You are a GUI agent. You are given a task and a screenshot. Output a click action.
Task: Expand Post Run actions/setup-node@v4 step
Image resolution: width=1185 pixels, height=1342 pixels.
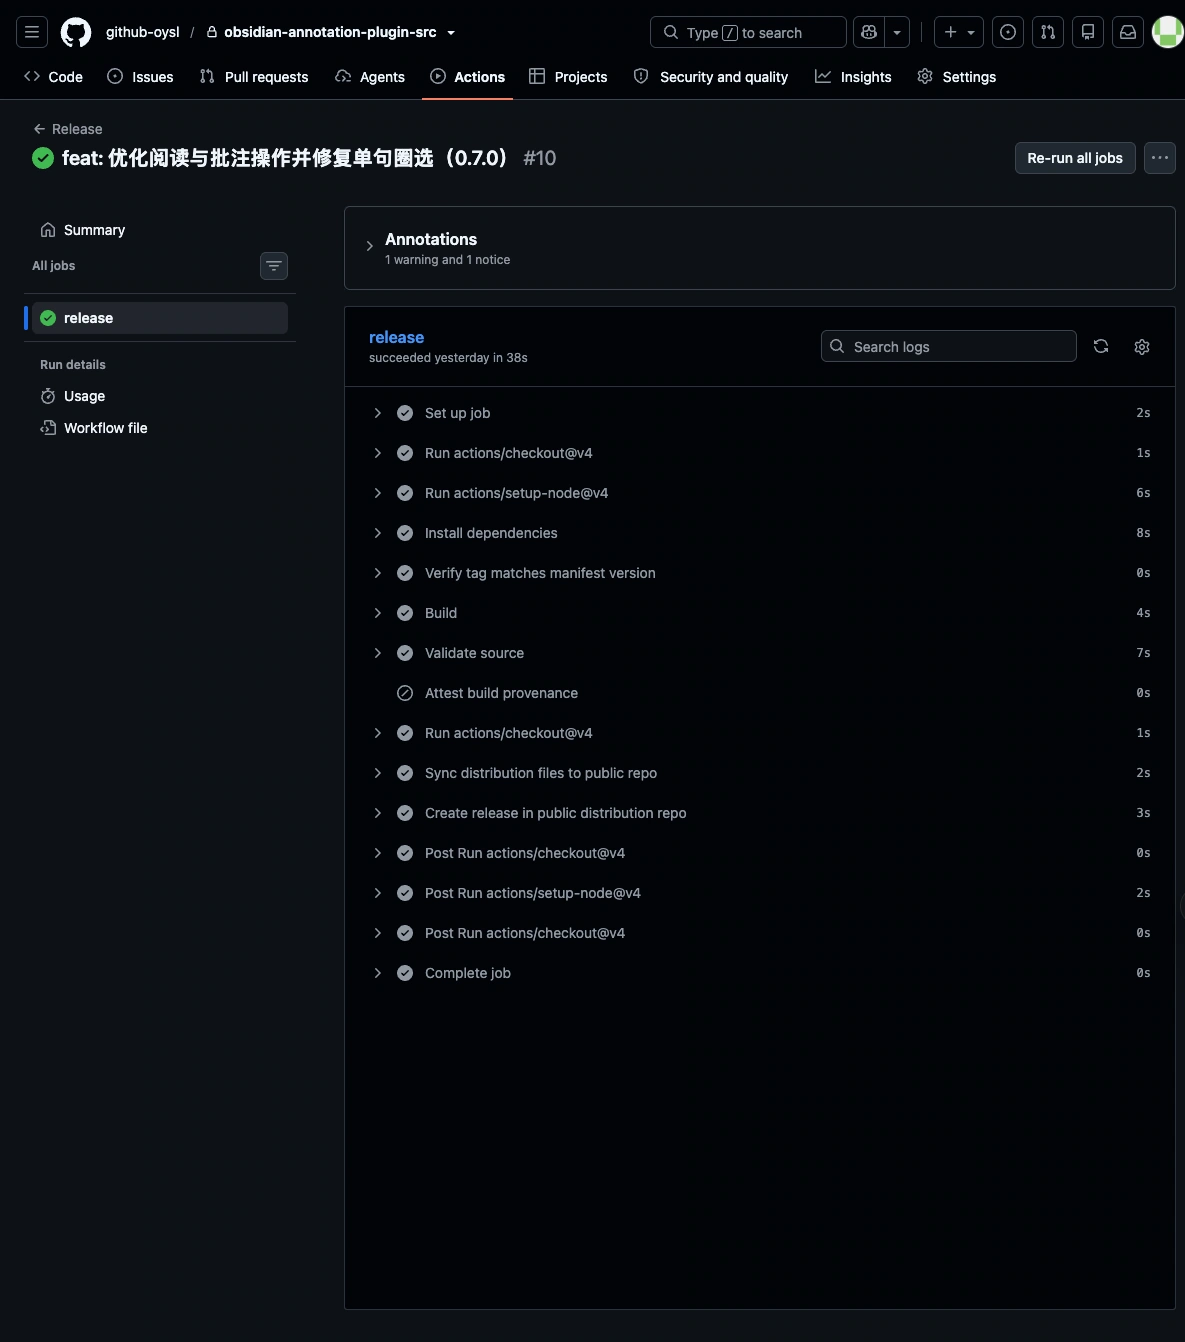pyautogui.click(x=760, y=893)
